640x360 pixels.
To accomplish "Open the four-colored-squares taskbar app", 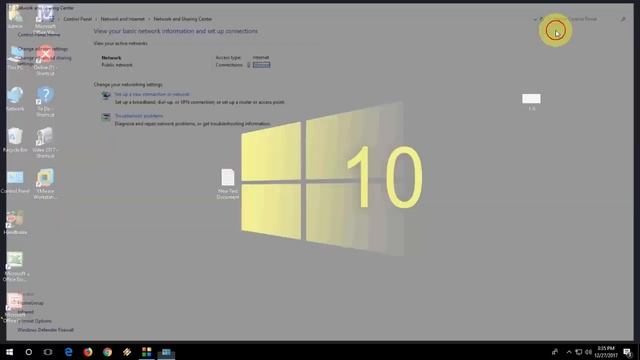I will point(147,352).
